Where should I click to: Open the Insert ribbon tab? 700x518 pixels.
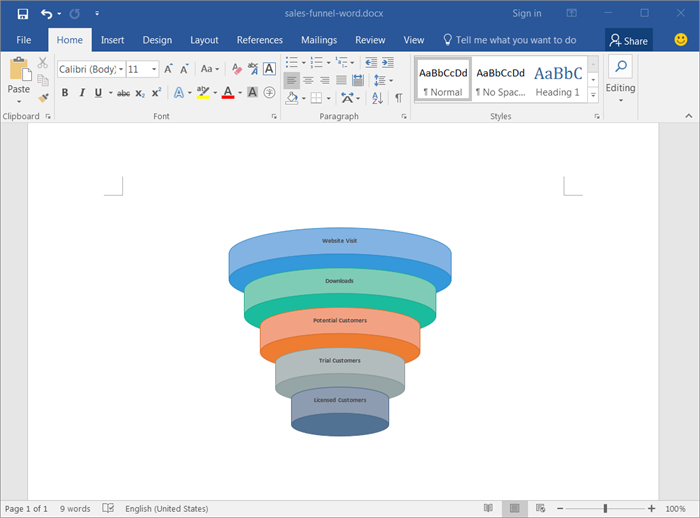[x=112, y=40]
